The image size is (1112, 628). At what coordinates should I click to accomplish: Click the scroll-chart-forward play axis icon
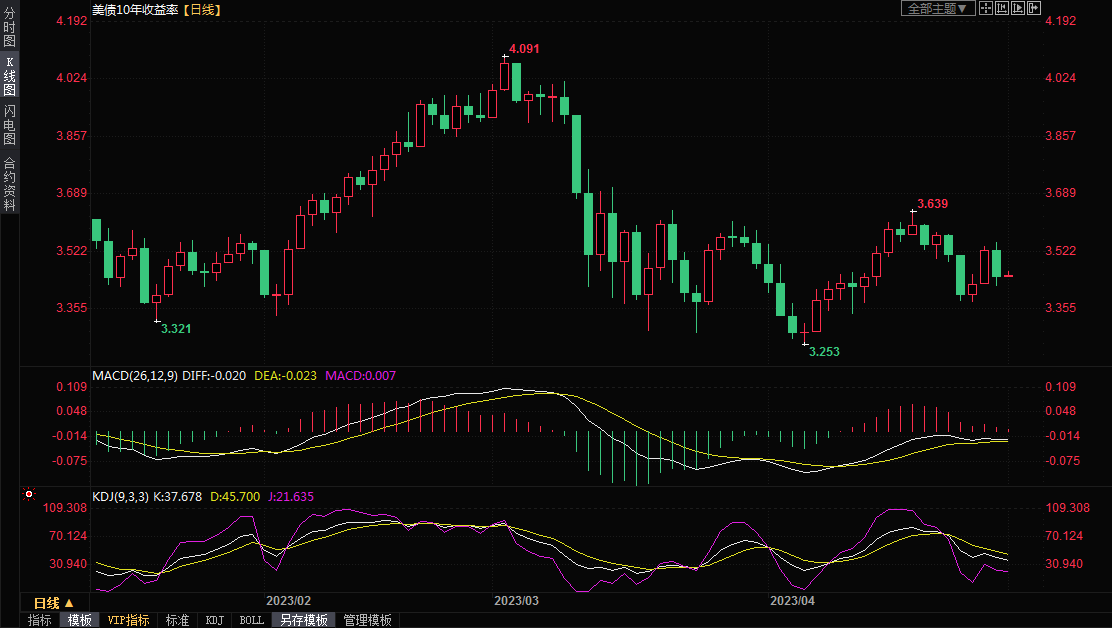1018,8
